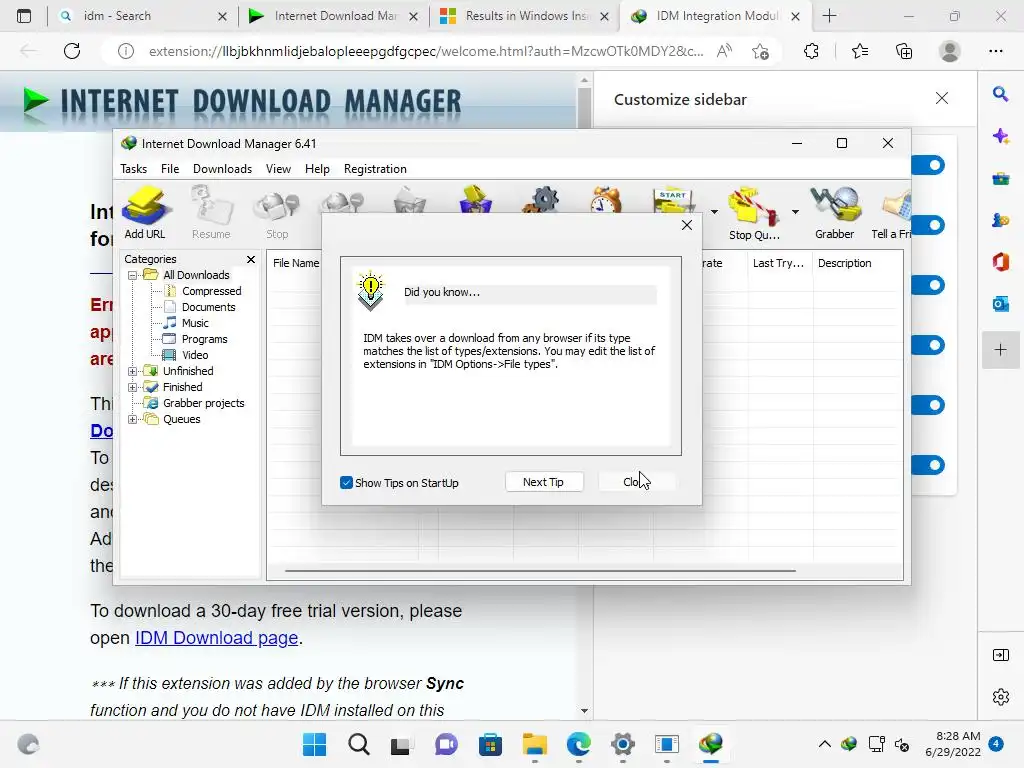Viewport: 1024px width, 768px height.
Task: Uncheck Show Tips on StartUp checkbox
Action: 346,483
